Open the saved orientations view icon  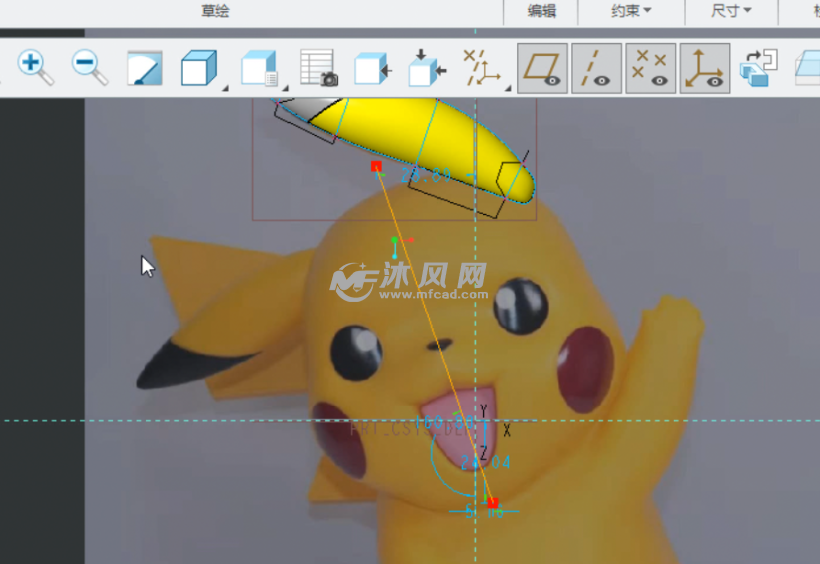coord(259,67)
